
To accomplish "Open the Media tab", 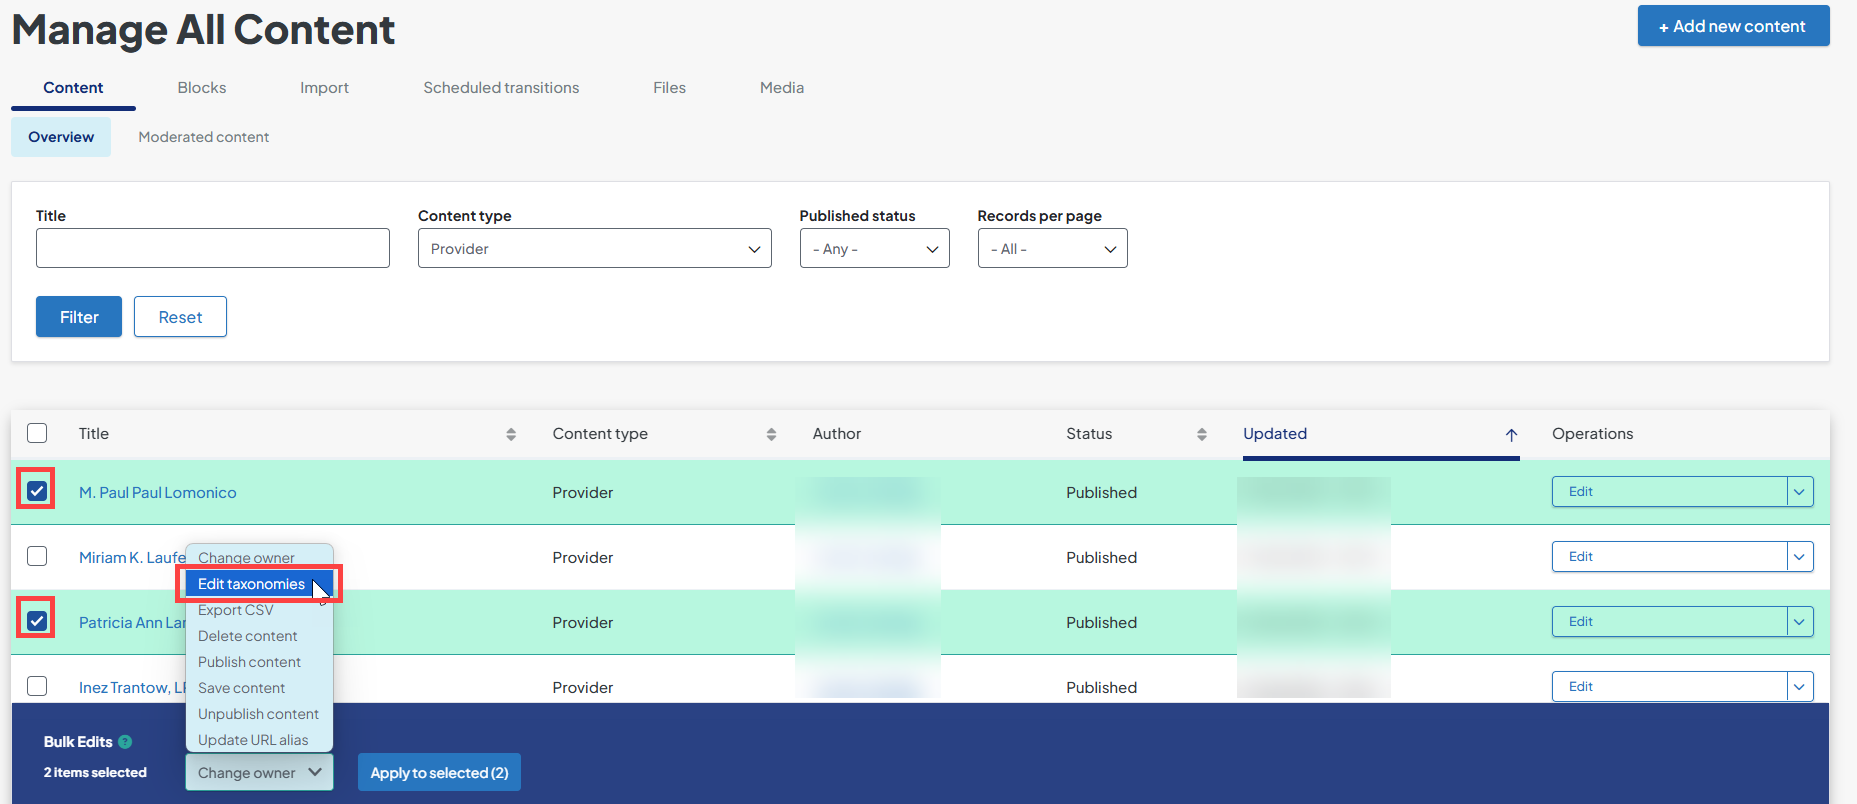I will pos(782,88).
